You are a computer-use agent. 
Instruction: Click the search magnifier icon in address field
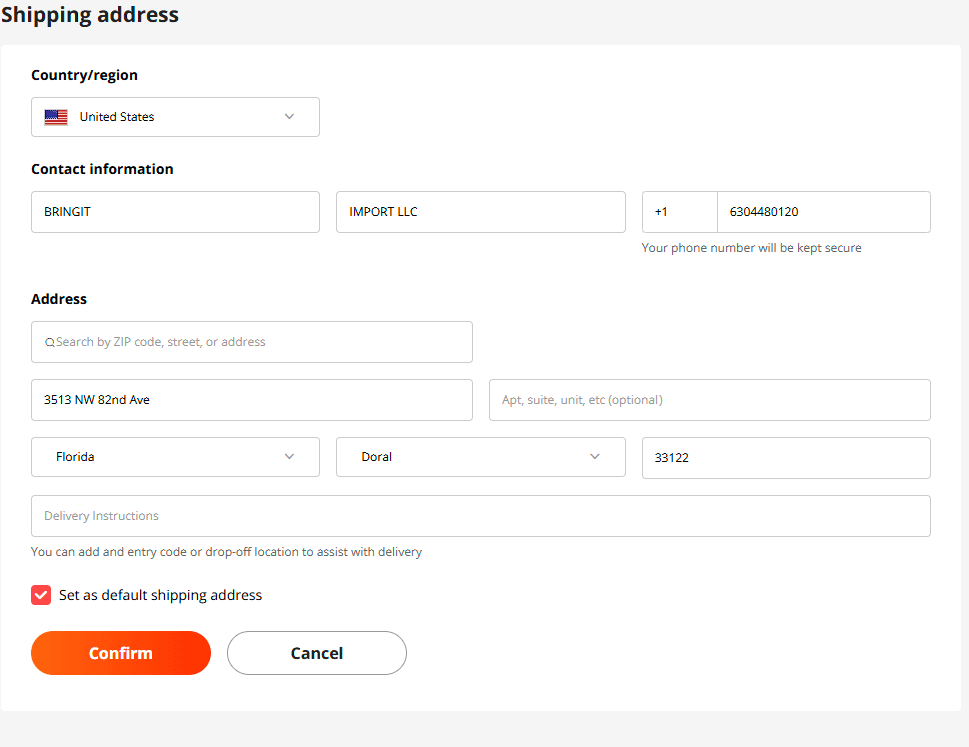click(x=49, y=342)
